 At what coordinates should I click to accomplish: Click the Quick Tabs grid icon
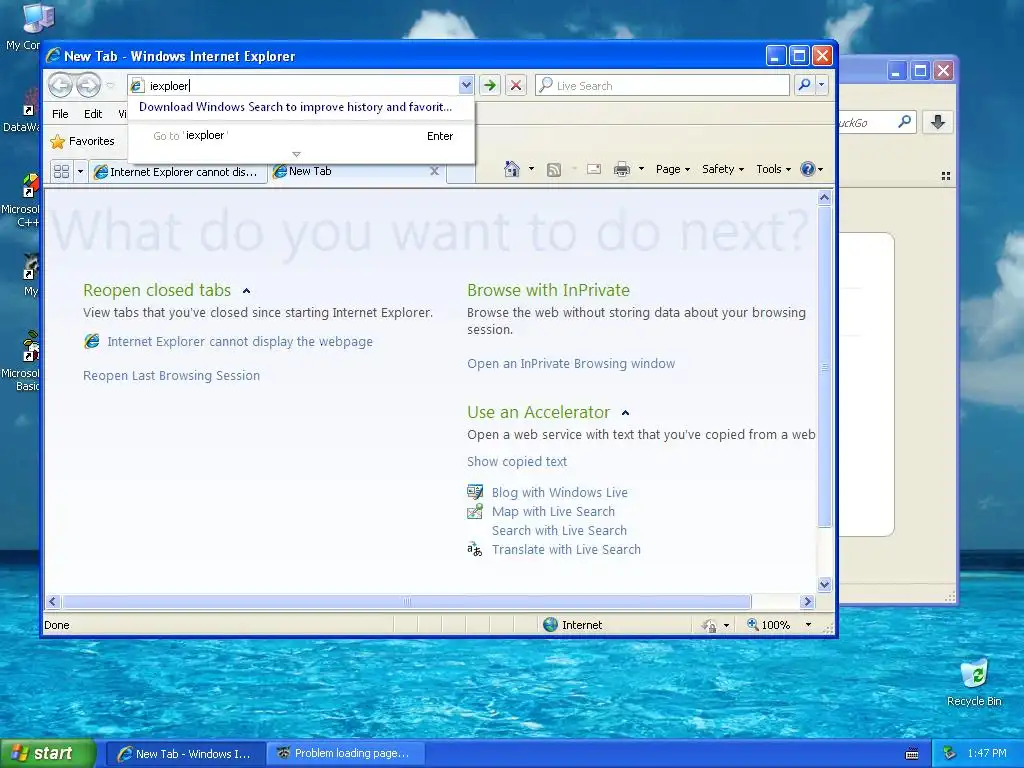pyautogui.click(x=61, y=172)
